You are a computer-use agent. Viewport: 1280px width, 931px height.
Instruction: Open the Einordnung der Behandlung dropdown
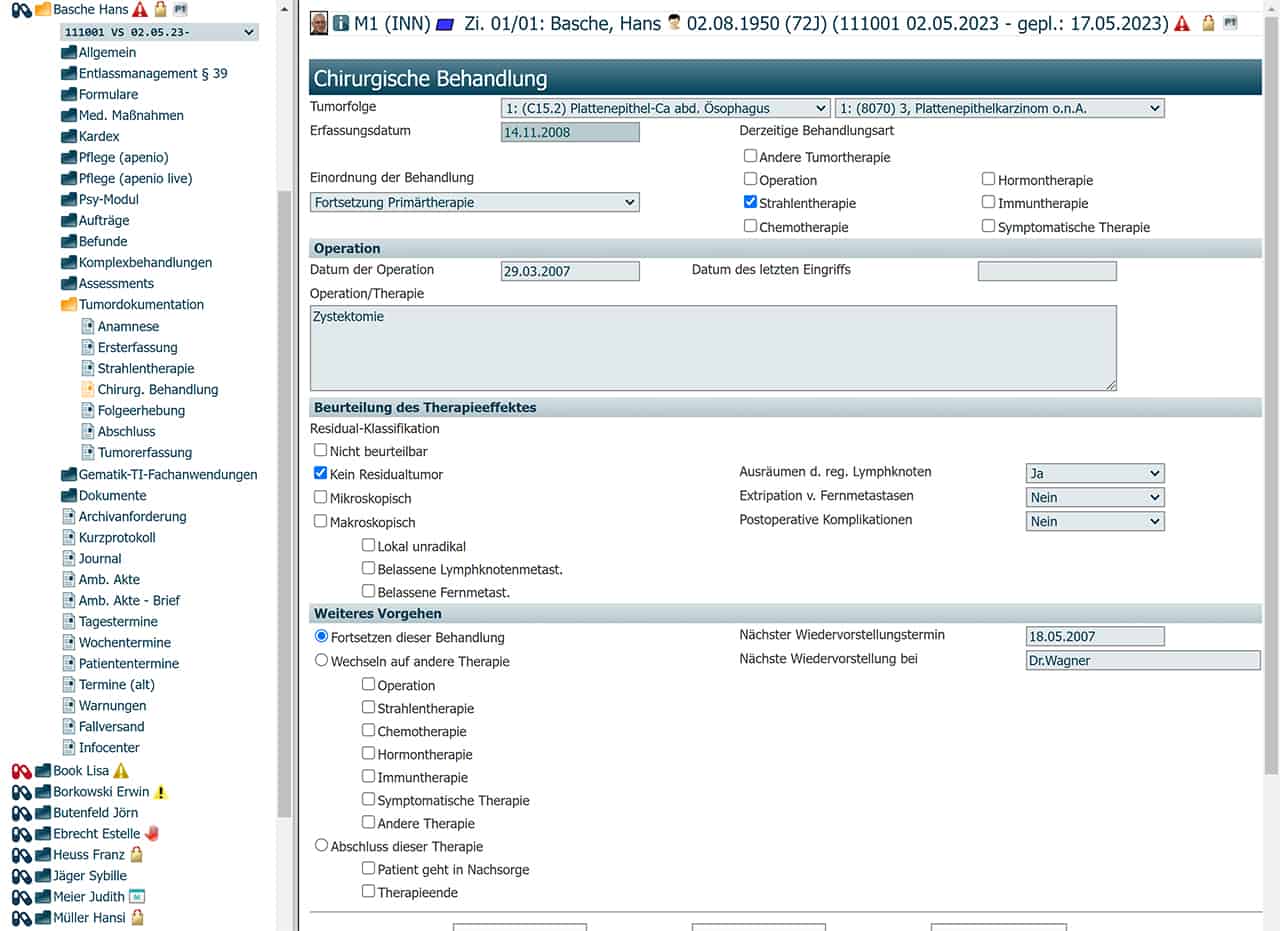pyautogui.click(x=475, y=202)
